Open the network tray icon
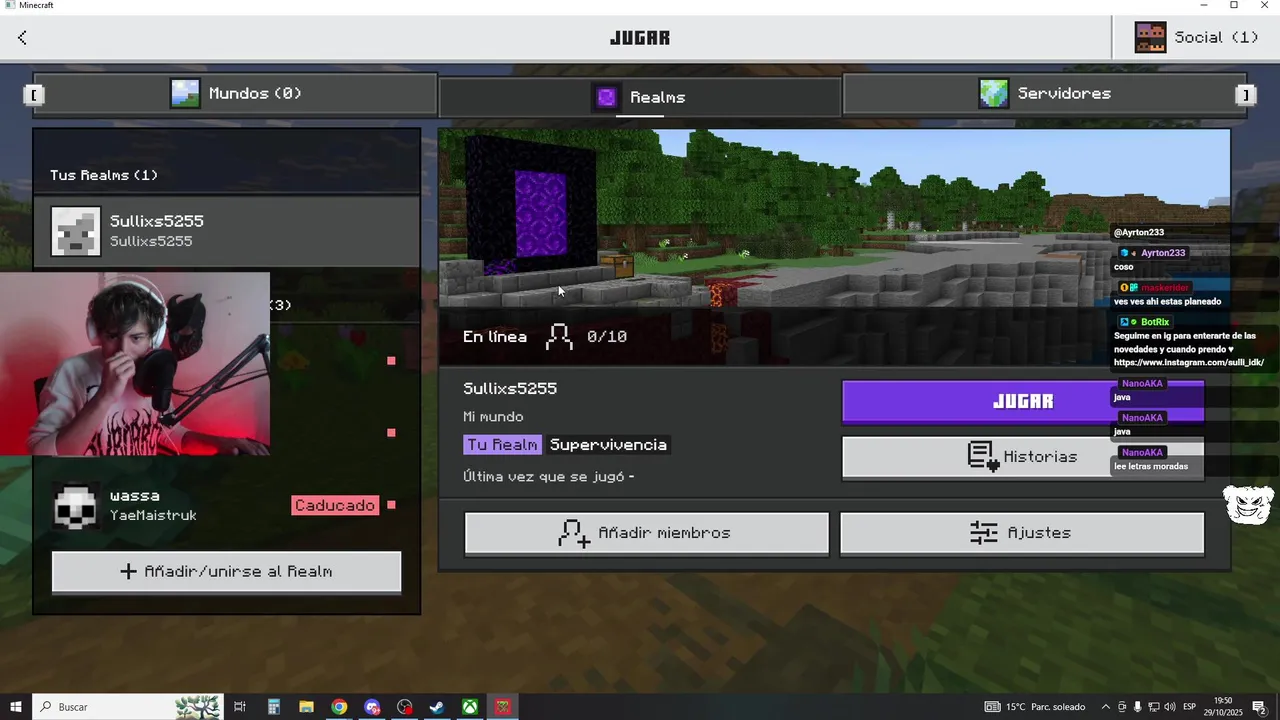The image size is (1280, 720). coord(1153,707)
